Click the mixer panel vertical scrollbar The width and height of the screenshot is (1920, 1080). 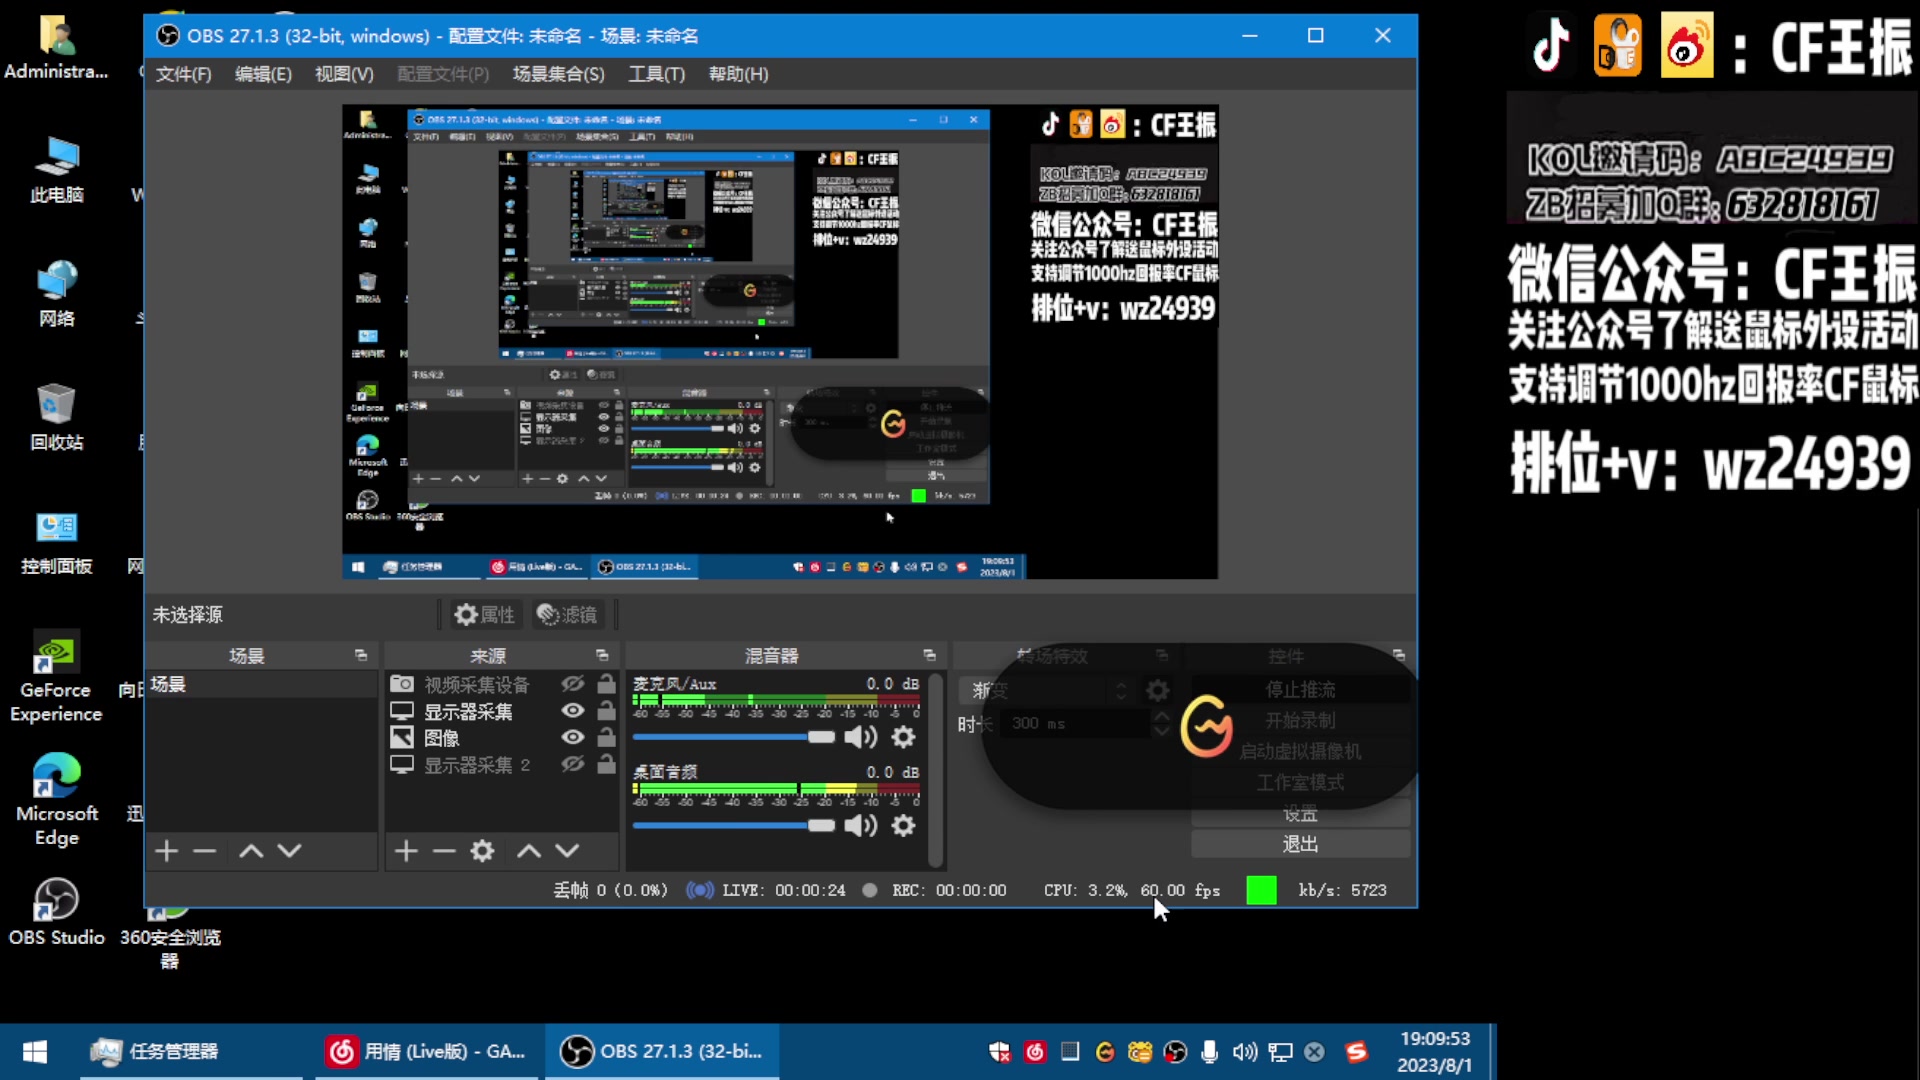tap(936, 770)
